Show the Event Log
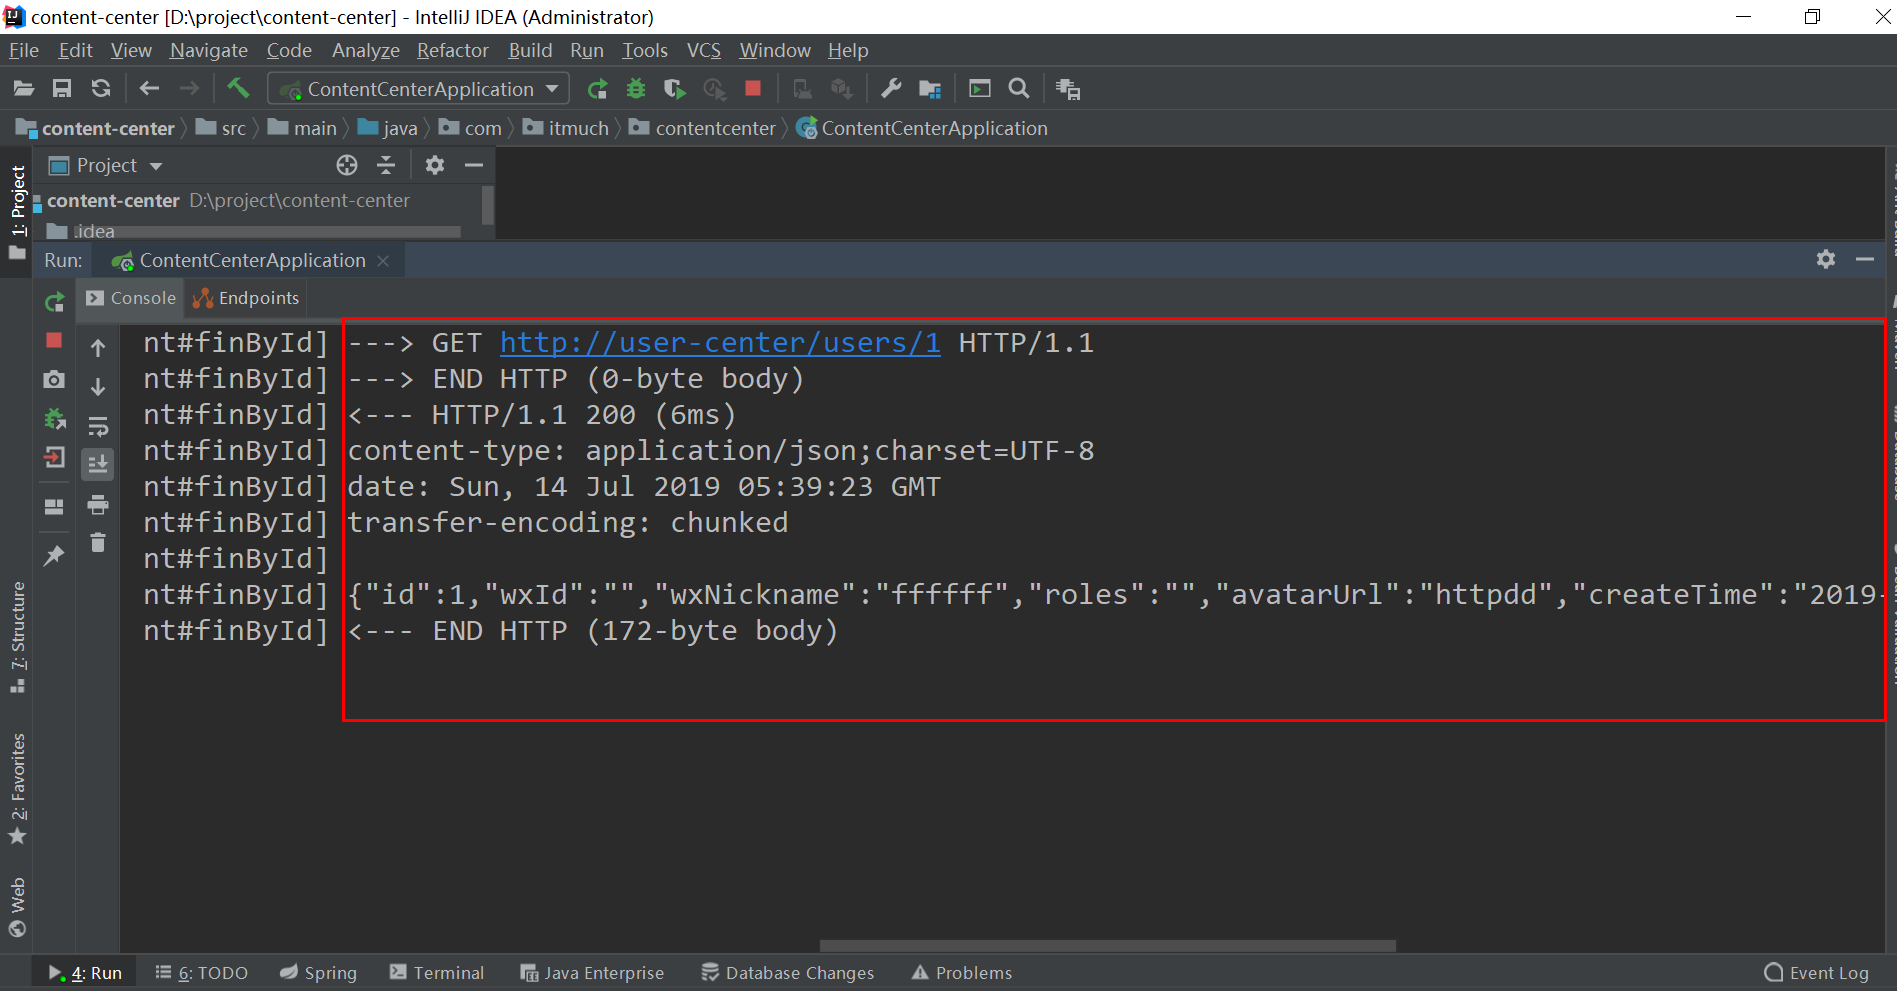 coord(1817,973)
